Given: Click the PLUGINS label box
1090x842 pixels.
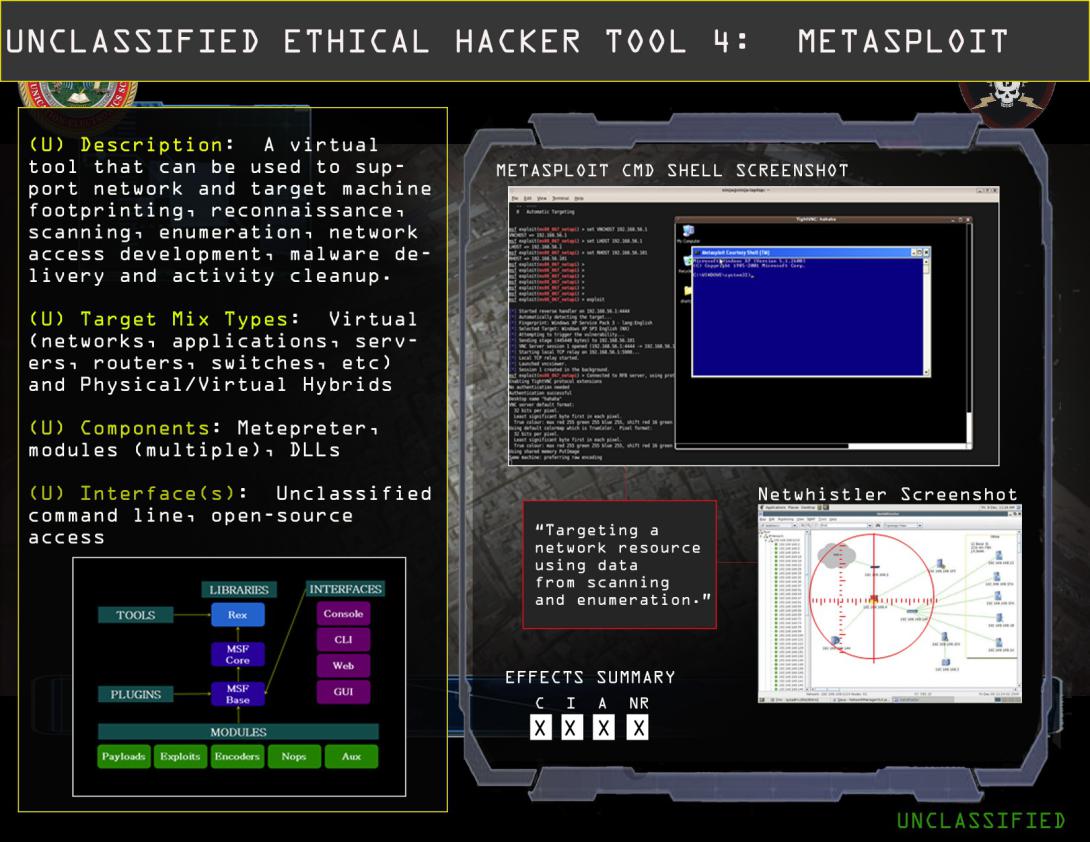Looking at the screenshot, I should 136,695.
